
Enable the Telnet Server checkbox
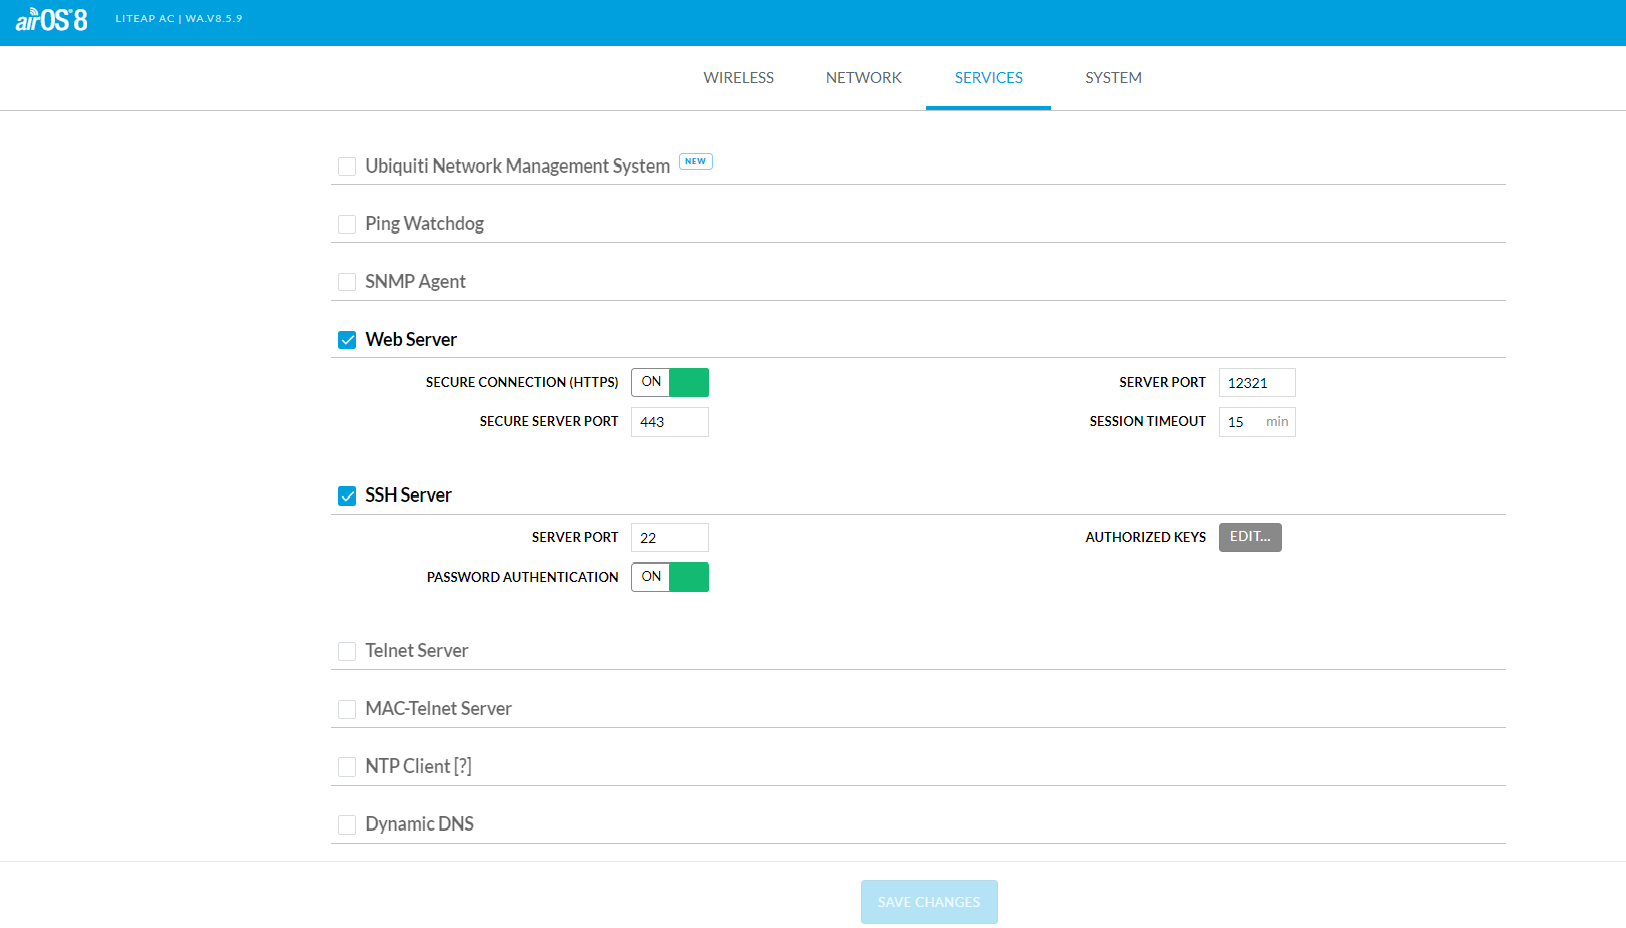(347, 652)
